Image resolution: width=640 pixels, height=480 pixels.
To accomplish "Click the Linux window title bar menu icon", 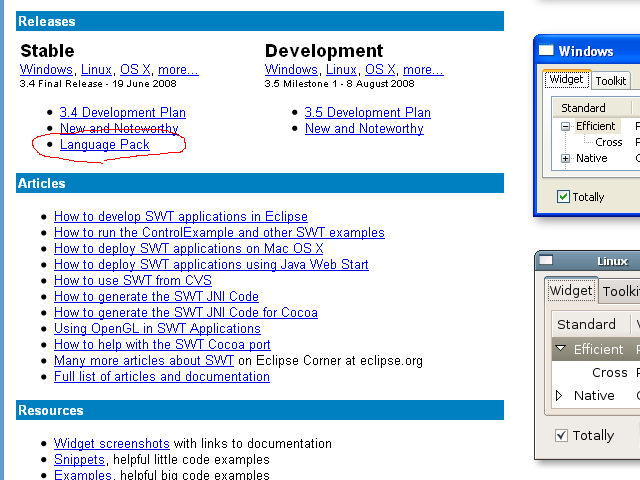I will coord(546,260).
